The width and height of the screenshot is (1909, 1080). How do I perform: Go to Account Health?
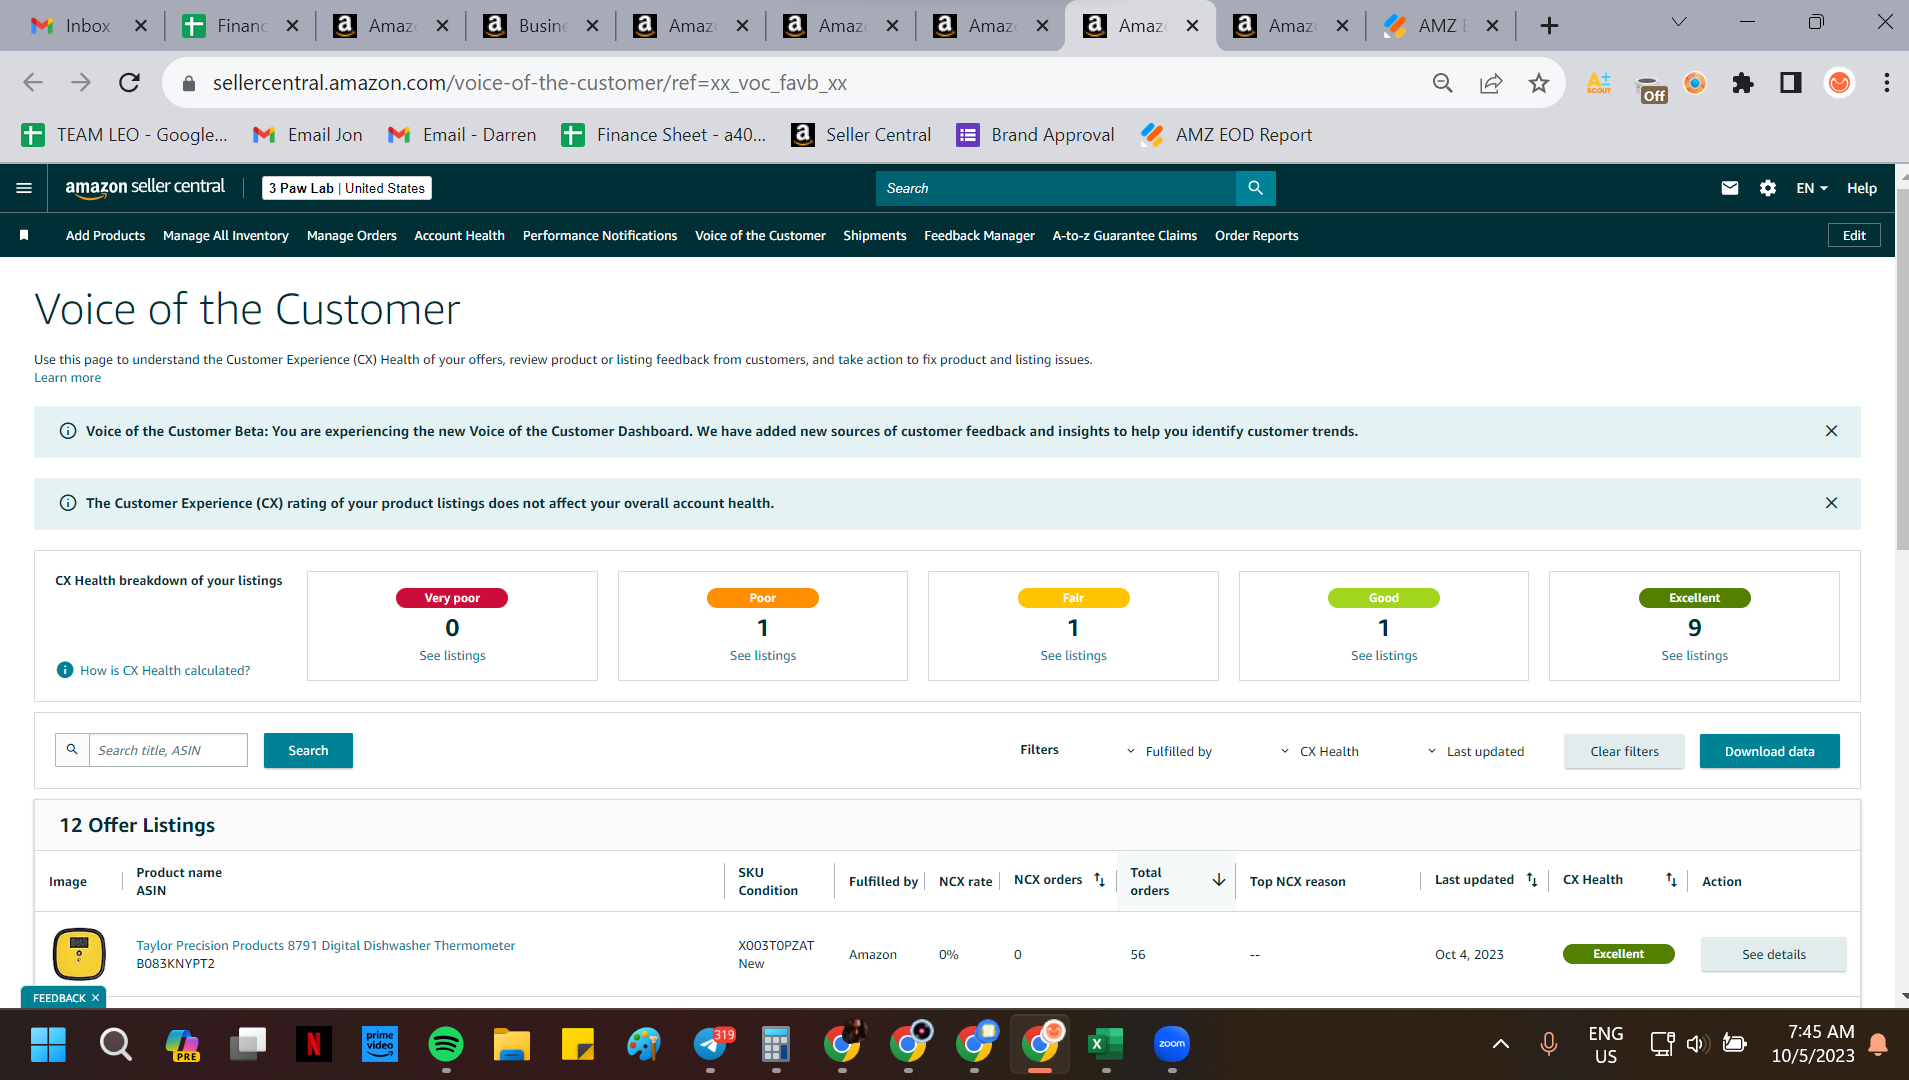(459, 235)
